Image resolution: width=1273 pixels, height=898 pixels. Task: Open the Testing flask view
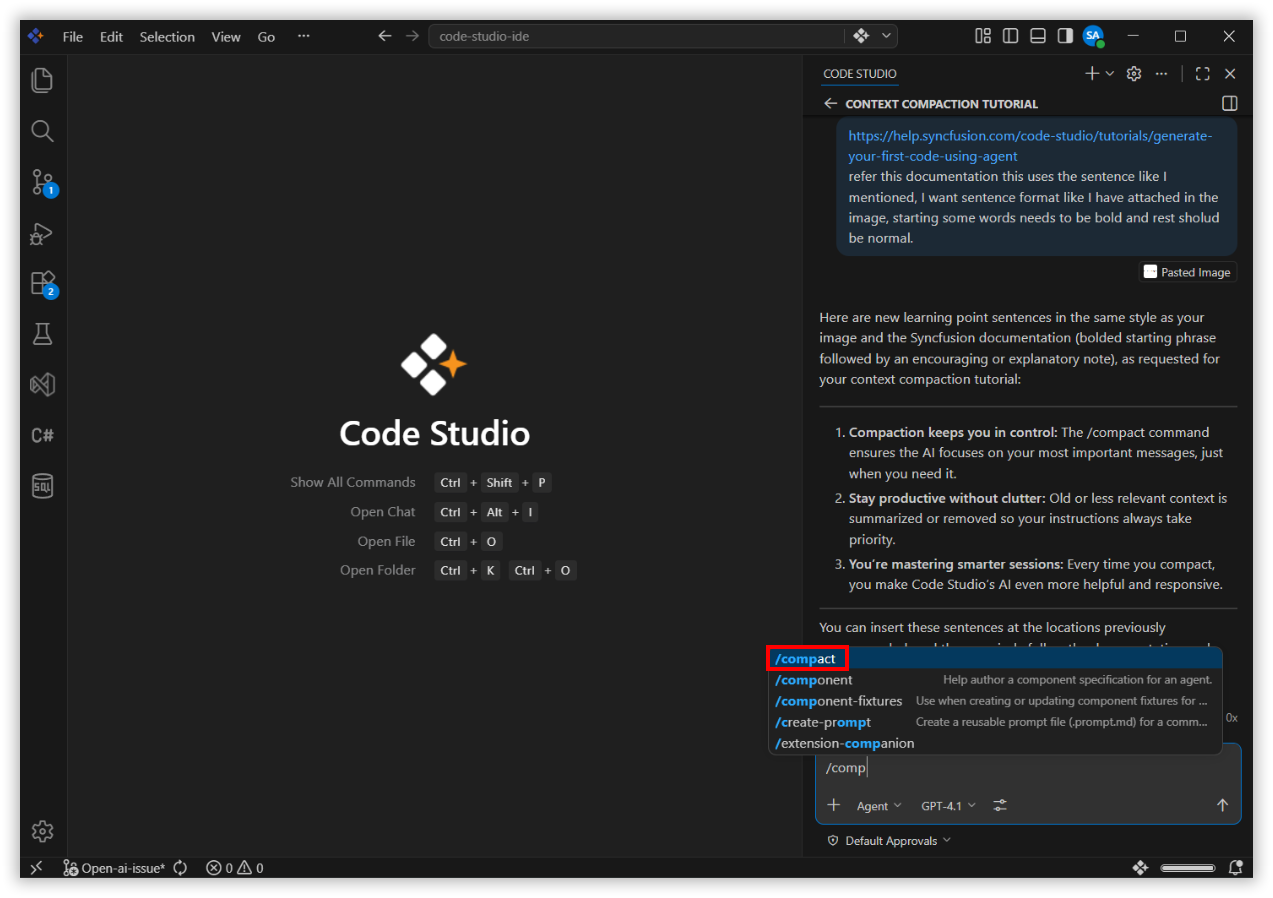42,334
